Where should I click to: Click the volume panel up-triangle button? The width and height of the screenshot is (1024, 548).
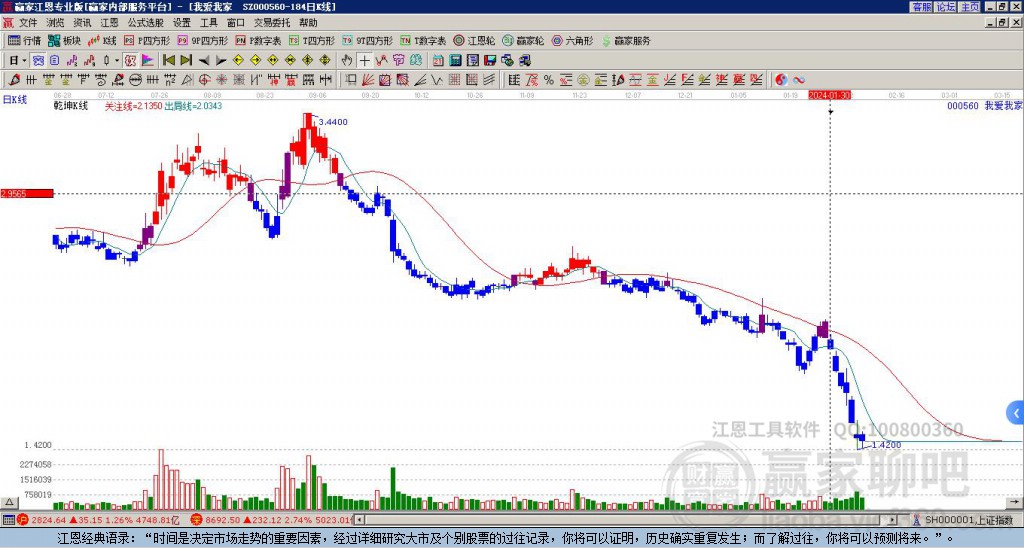[x=8, y=502]
